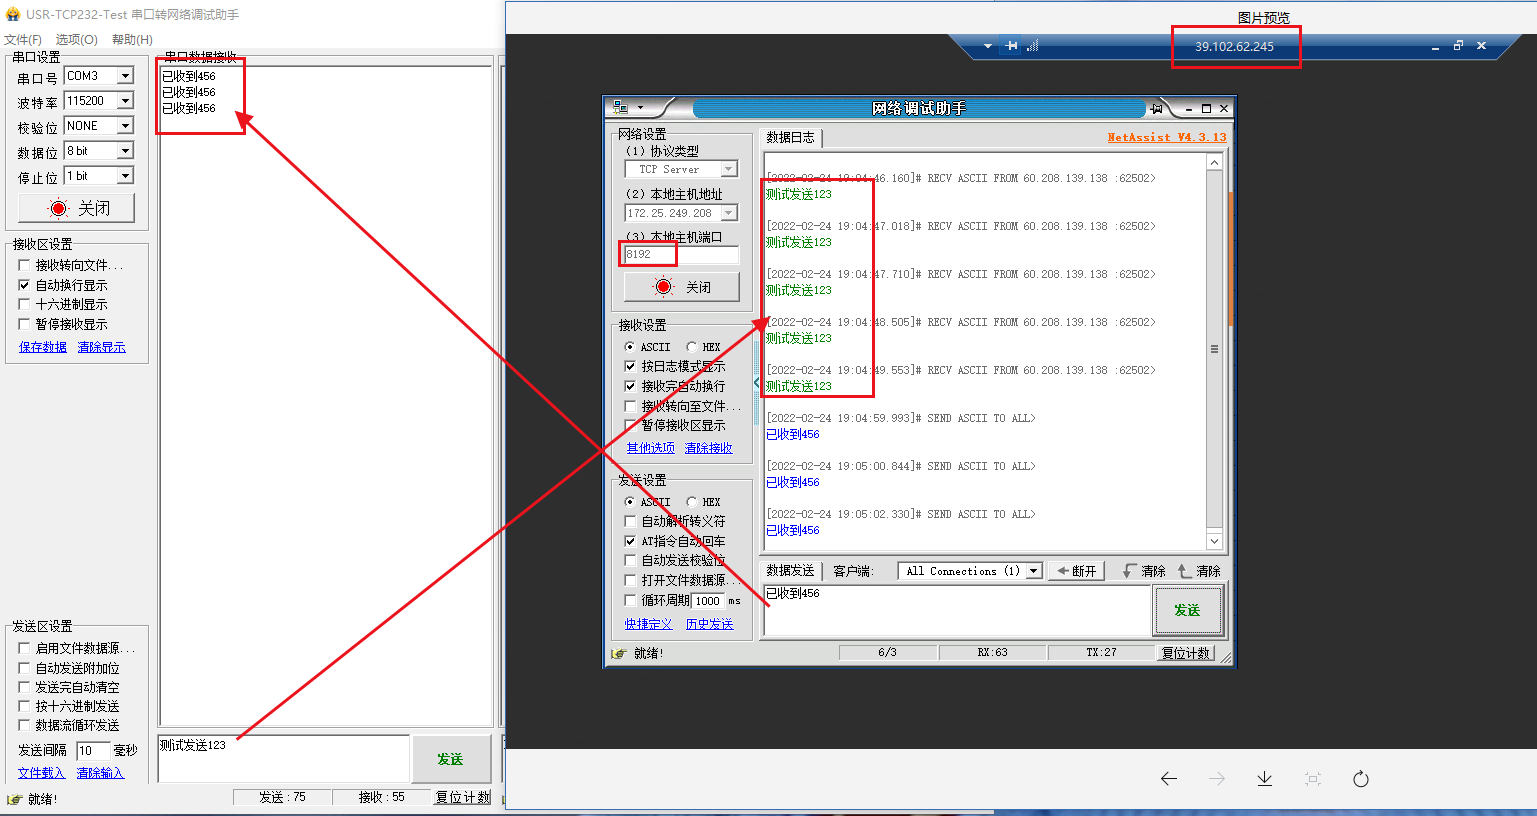Screen dimensions: 1537x816
Task: Click the rotate icon in preview toolbar
Action: (1360, 779)
